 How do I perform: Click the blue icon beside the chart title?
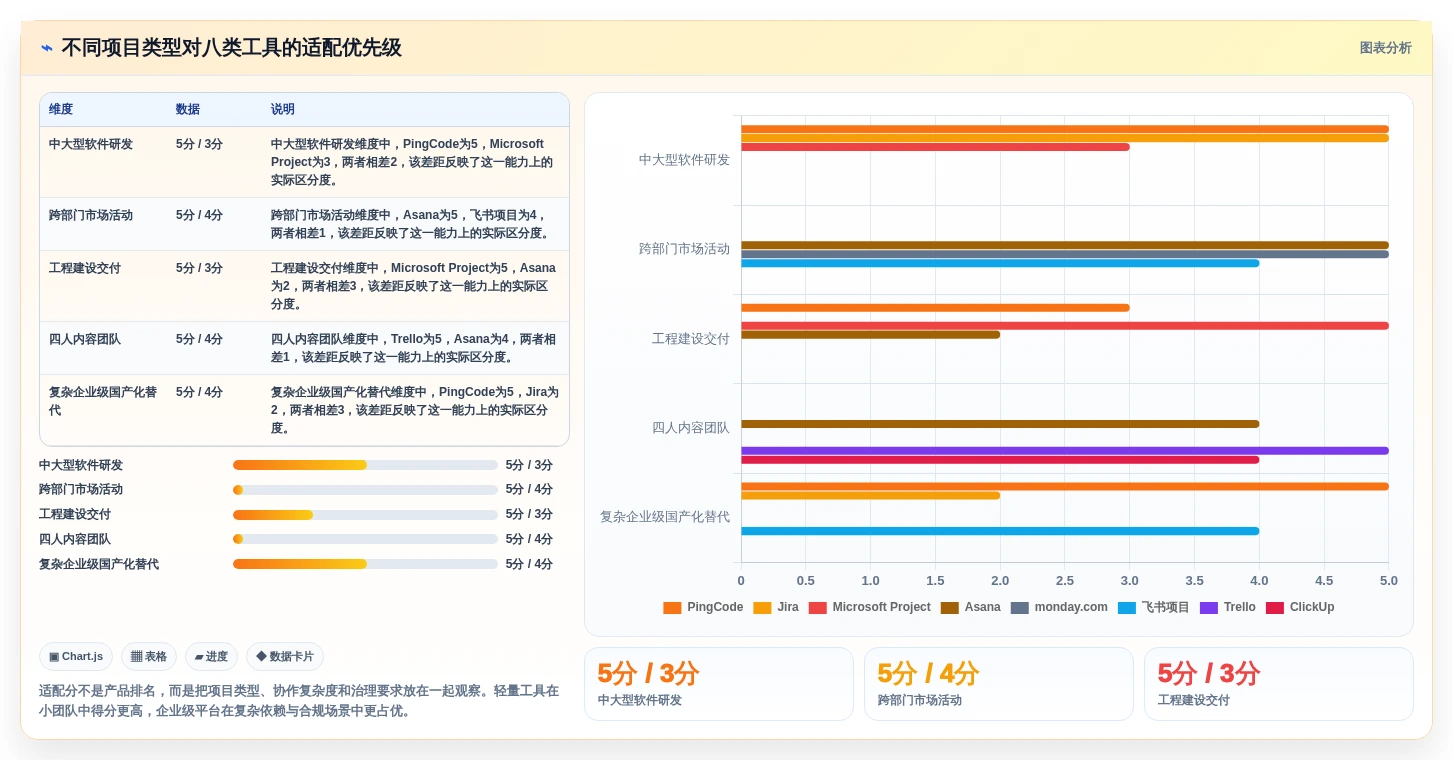click(x=47, y=48)
